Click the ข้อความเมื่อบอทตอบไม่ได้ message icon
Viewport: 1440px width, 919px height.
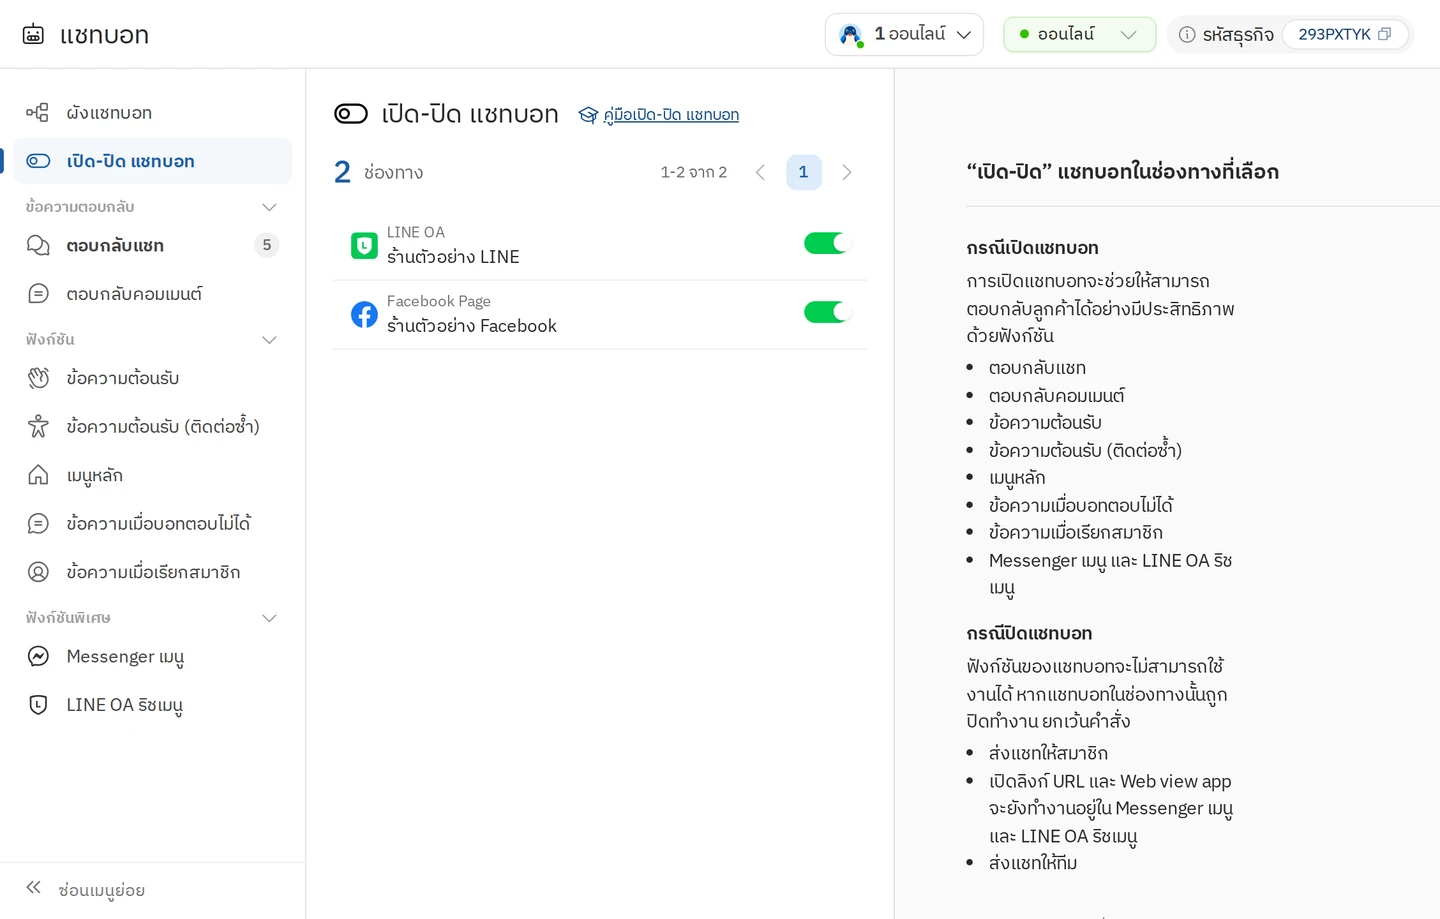click(38, 523)
